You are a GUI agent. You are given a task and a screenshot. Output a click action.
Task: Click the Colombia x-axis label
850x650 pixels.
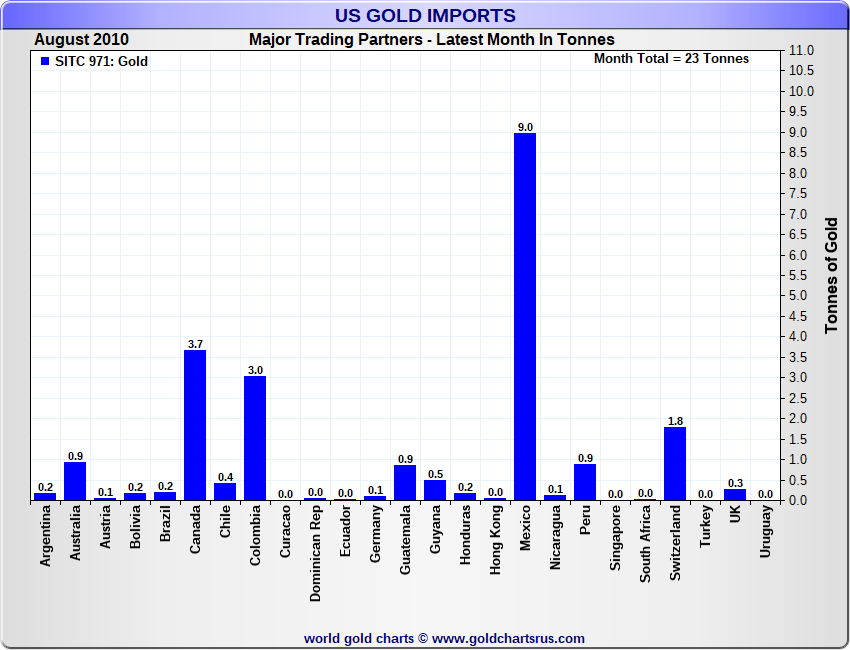pos(255,535)
